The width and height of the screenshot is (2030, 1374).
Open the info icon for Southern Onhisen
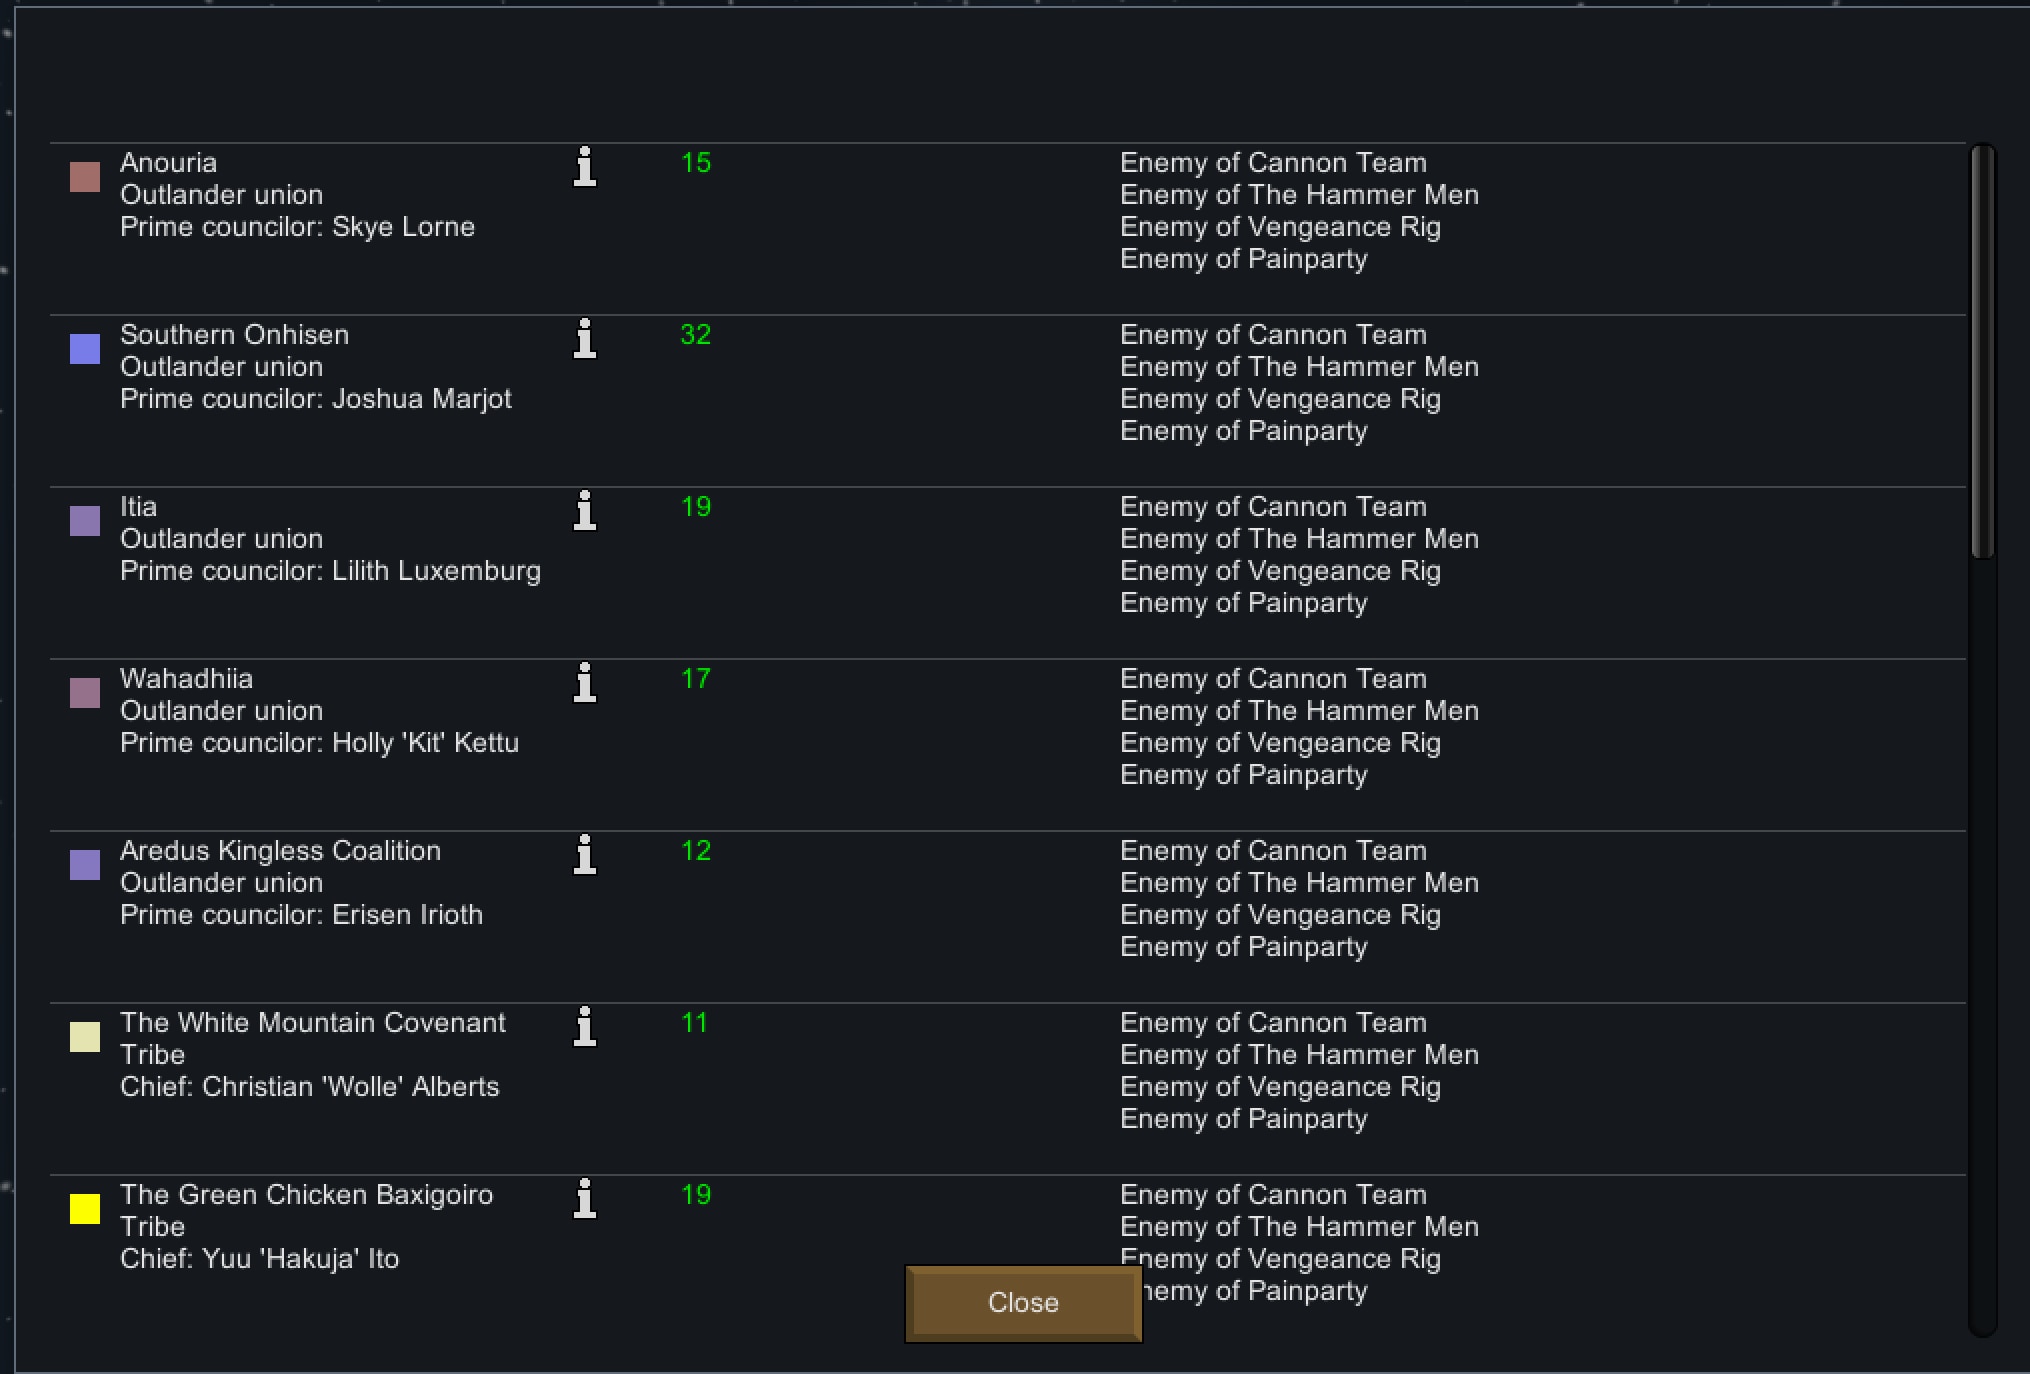coord(585,339)
